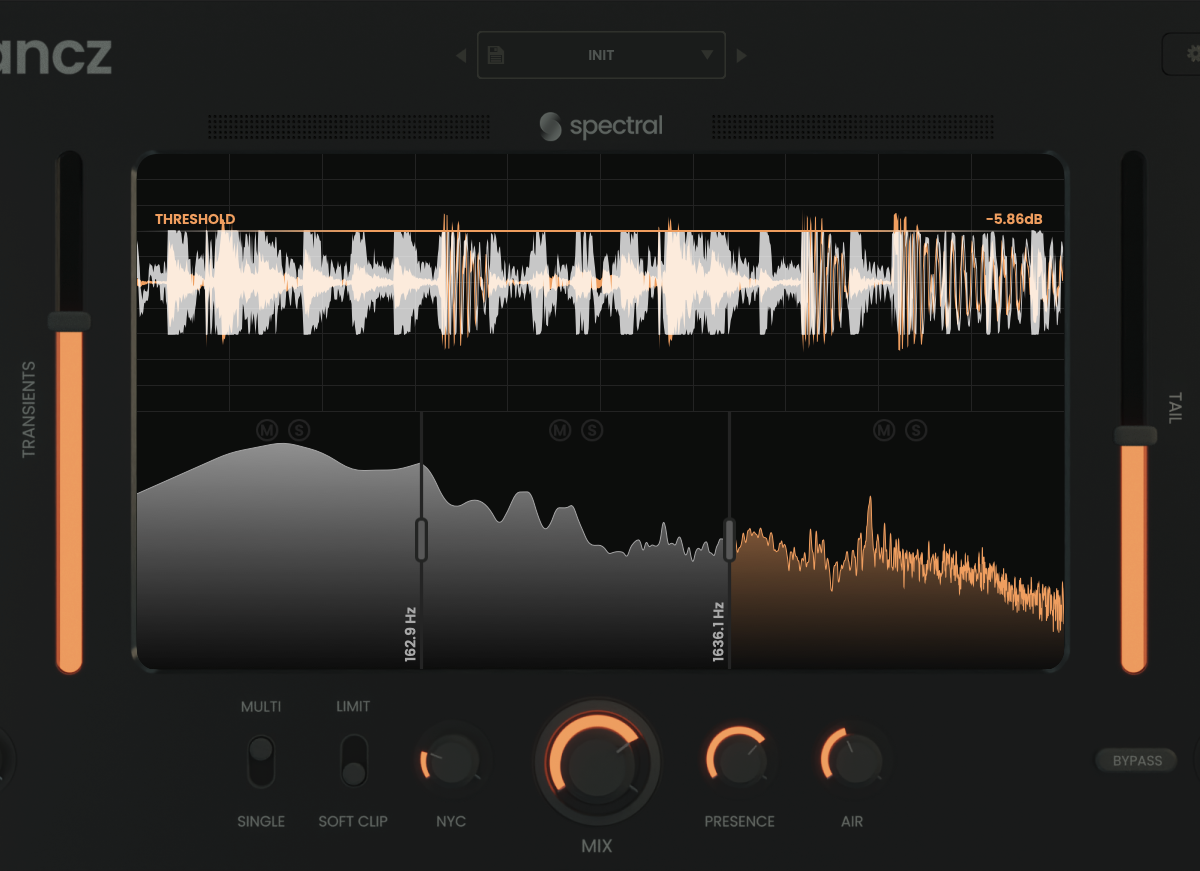
Task: Go to the next preset arrow
Action: pos(741,56)
